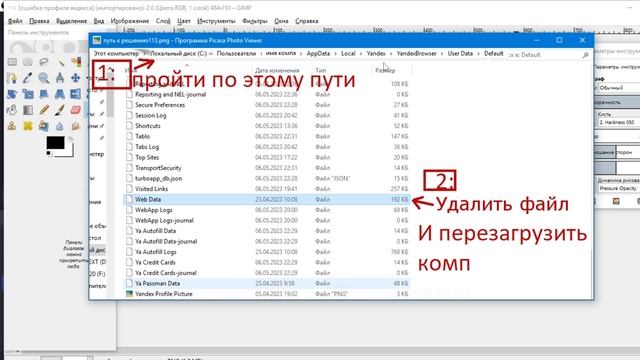Click the Локальный диск (C:) breadcrumb
640x360 pixels.
pos(179,53)
